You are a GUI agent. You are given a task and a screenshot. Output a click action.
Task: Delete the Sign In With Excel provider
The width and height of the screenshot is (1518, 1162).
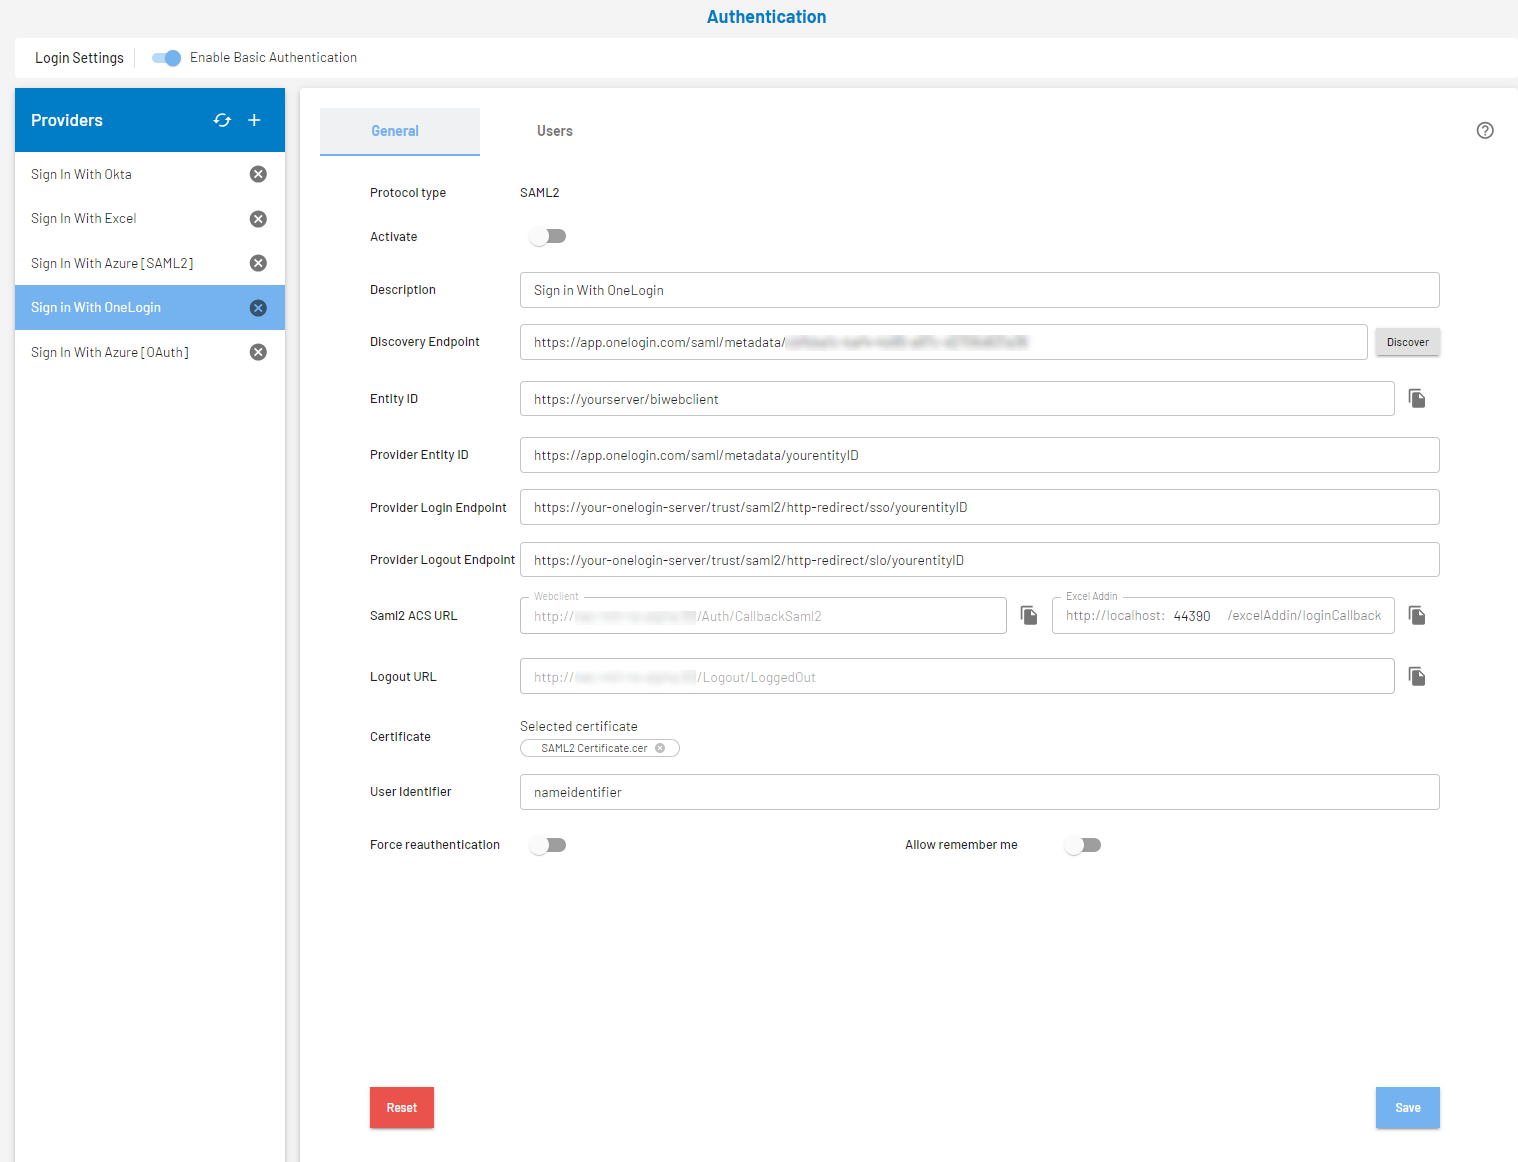(258, 219)
